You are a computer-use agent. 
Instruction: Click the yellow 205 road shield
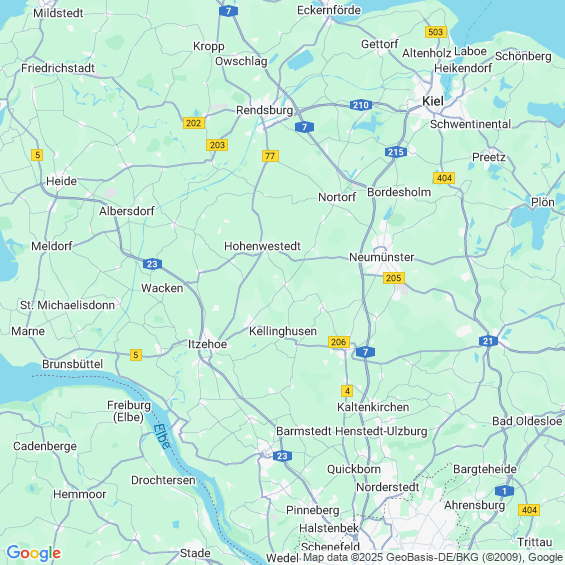(394, 278)
